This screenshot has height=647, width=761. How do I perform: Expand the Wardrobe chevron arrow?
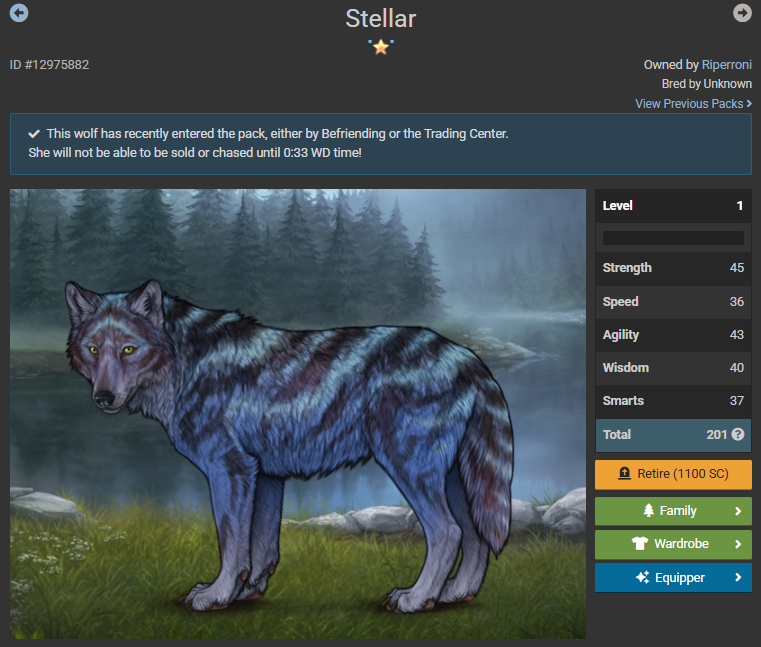point(738,544)
